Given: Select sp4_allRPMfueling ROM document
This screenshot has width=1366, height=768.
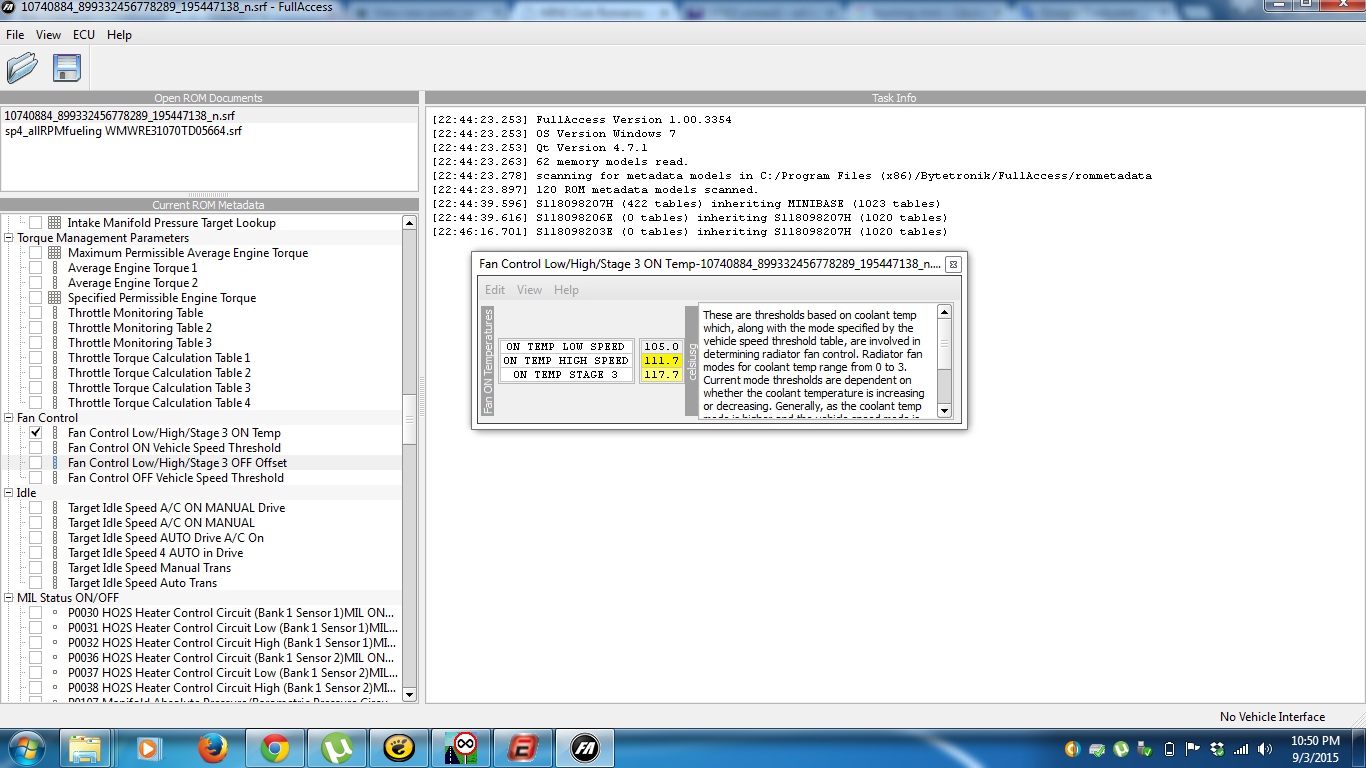Looking at the screenshot, I should (x=123, y=131).
